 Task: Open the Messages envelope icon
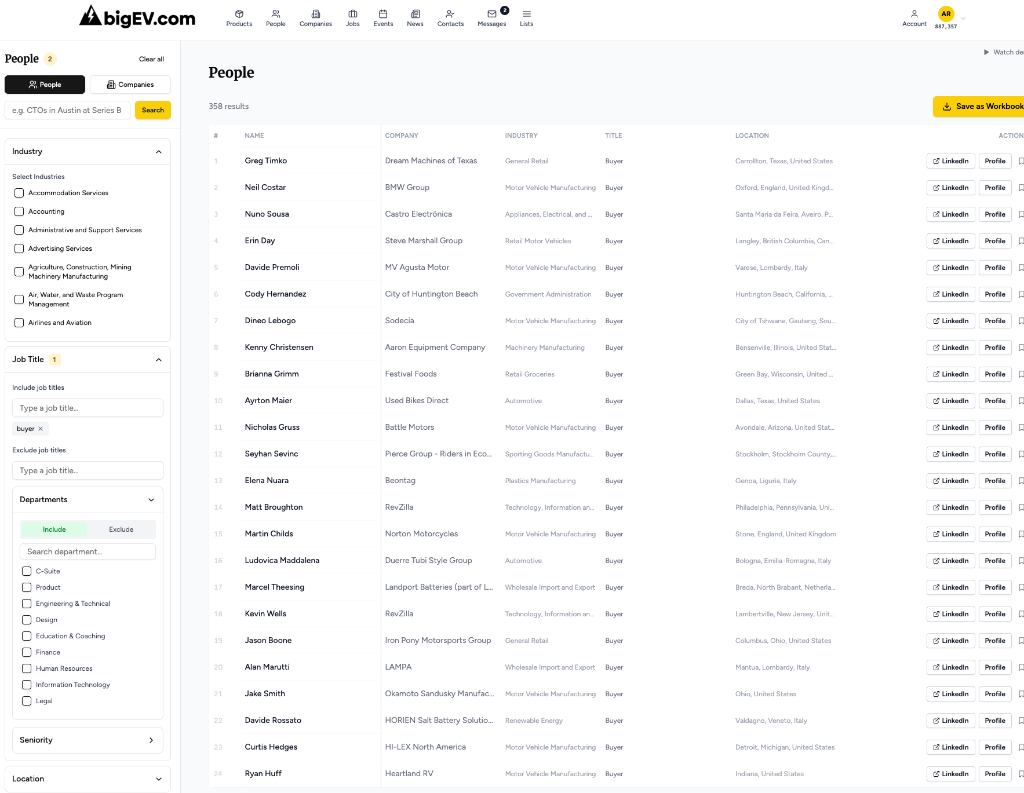click(x=492, y=14)
